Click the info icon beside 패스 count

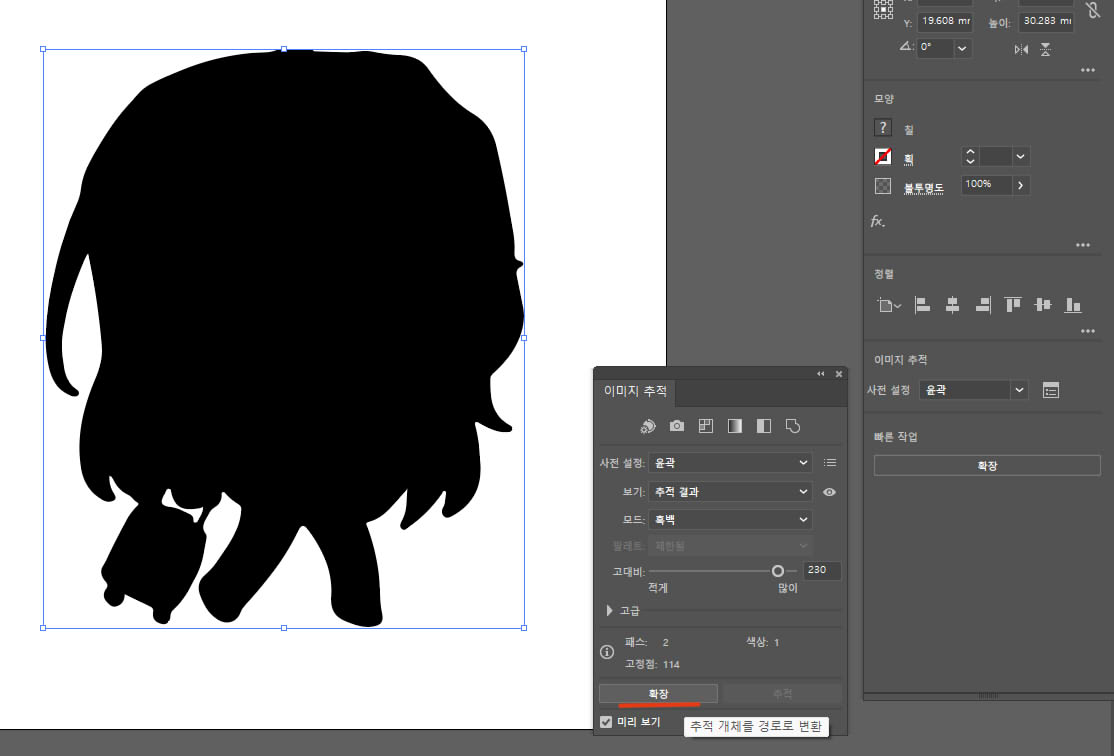[x=607, y=652]
